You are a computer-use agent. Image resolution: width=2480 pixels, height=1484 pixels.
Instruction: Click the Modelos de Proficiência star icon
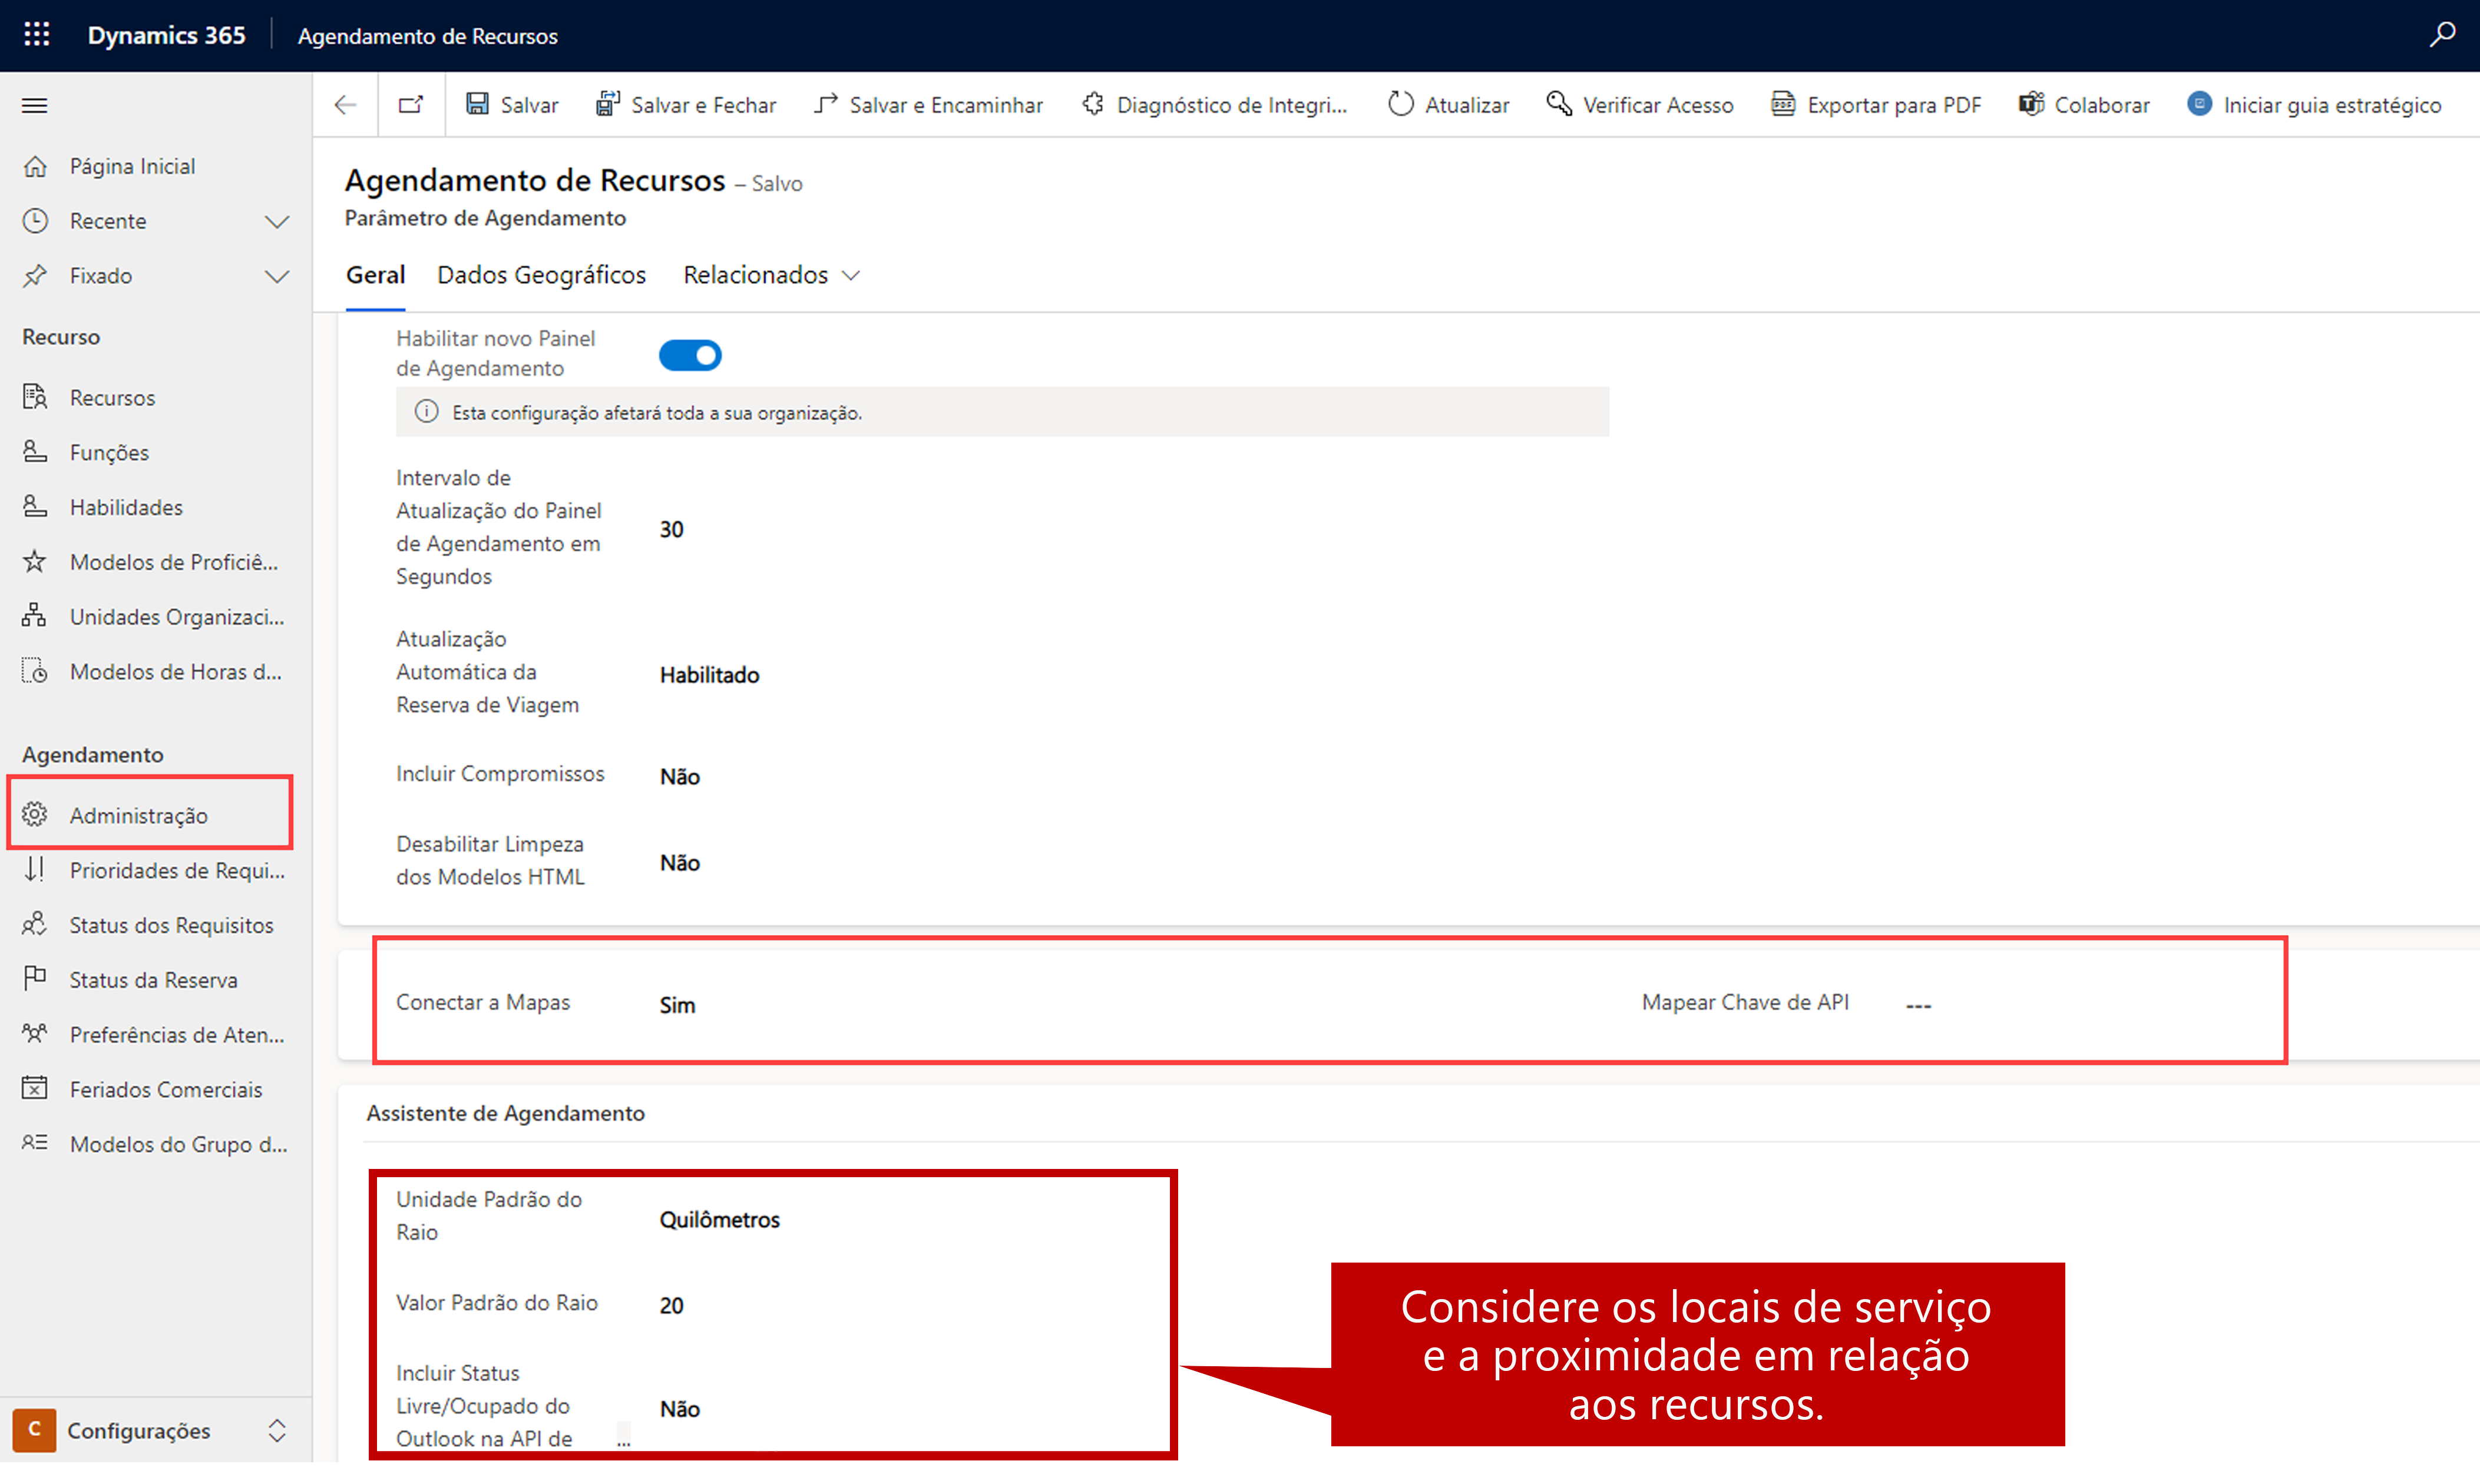(35, 561)
